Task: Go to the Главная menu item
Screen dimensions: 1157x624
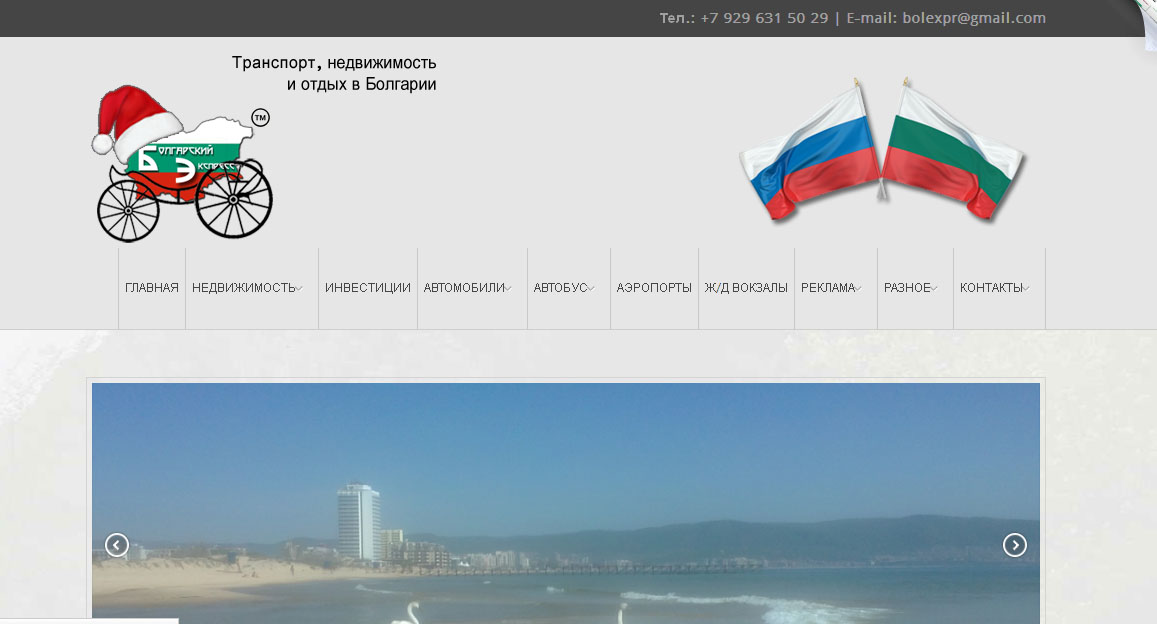Action: click(152, 288)
